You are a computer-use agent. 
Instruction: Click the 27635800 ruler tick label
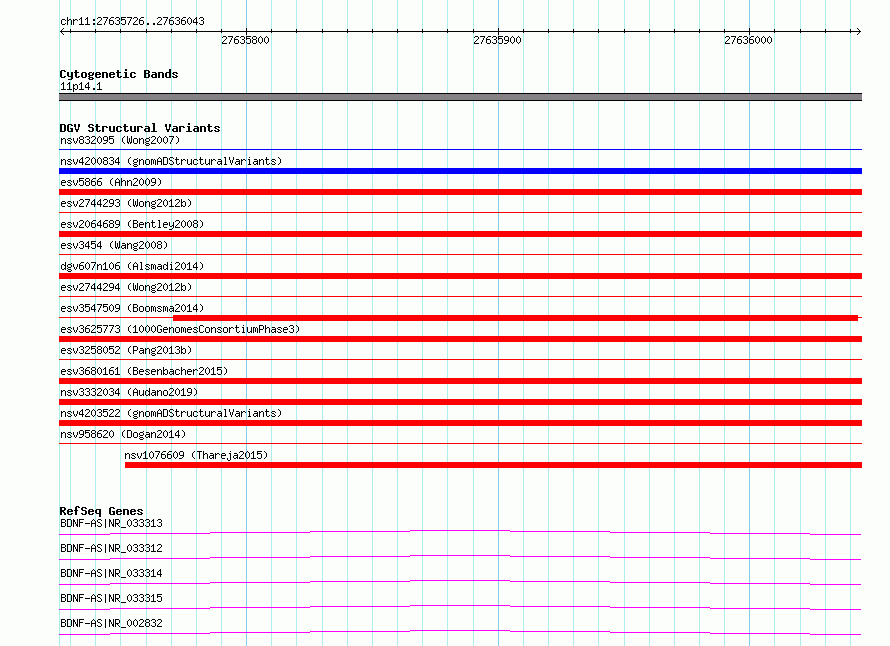[x=245, y=40]
